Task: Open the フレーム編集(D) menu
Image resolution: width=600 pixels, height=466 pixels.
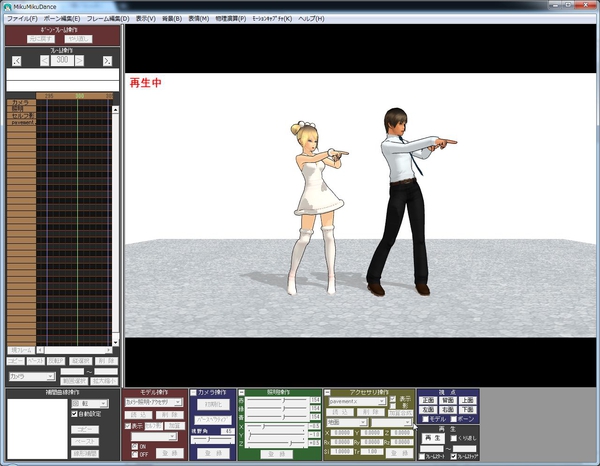Action: point(108,19)
